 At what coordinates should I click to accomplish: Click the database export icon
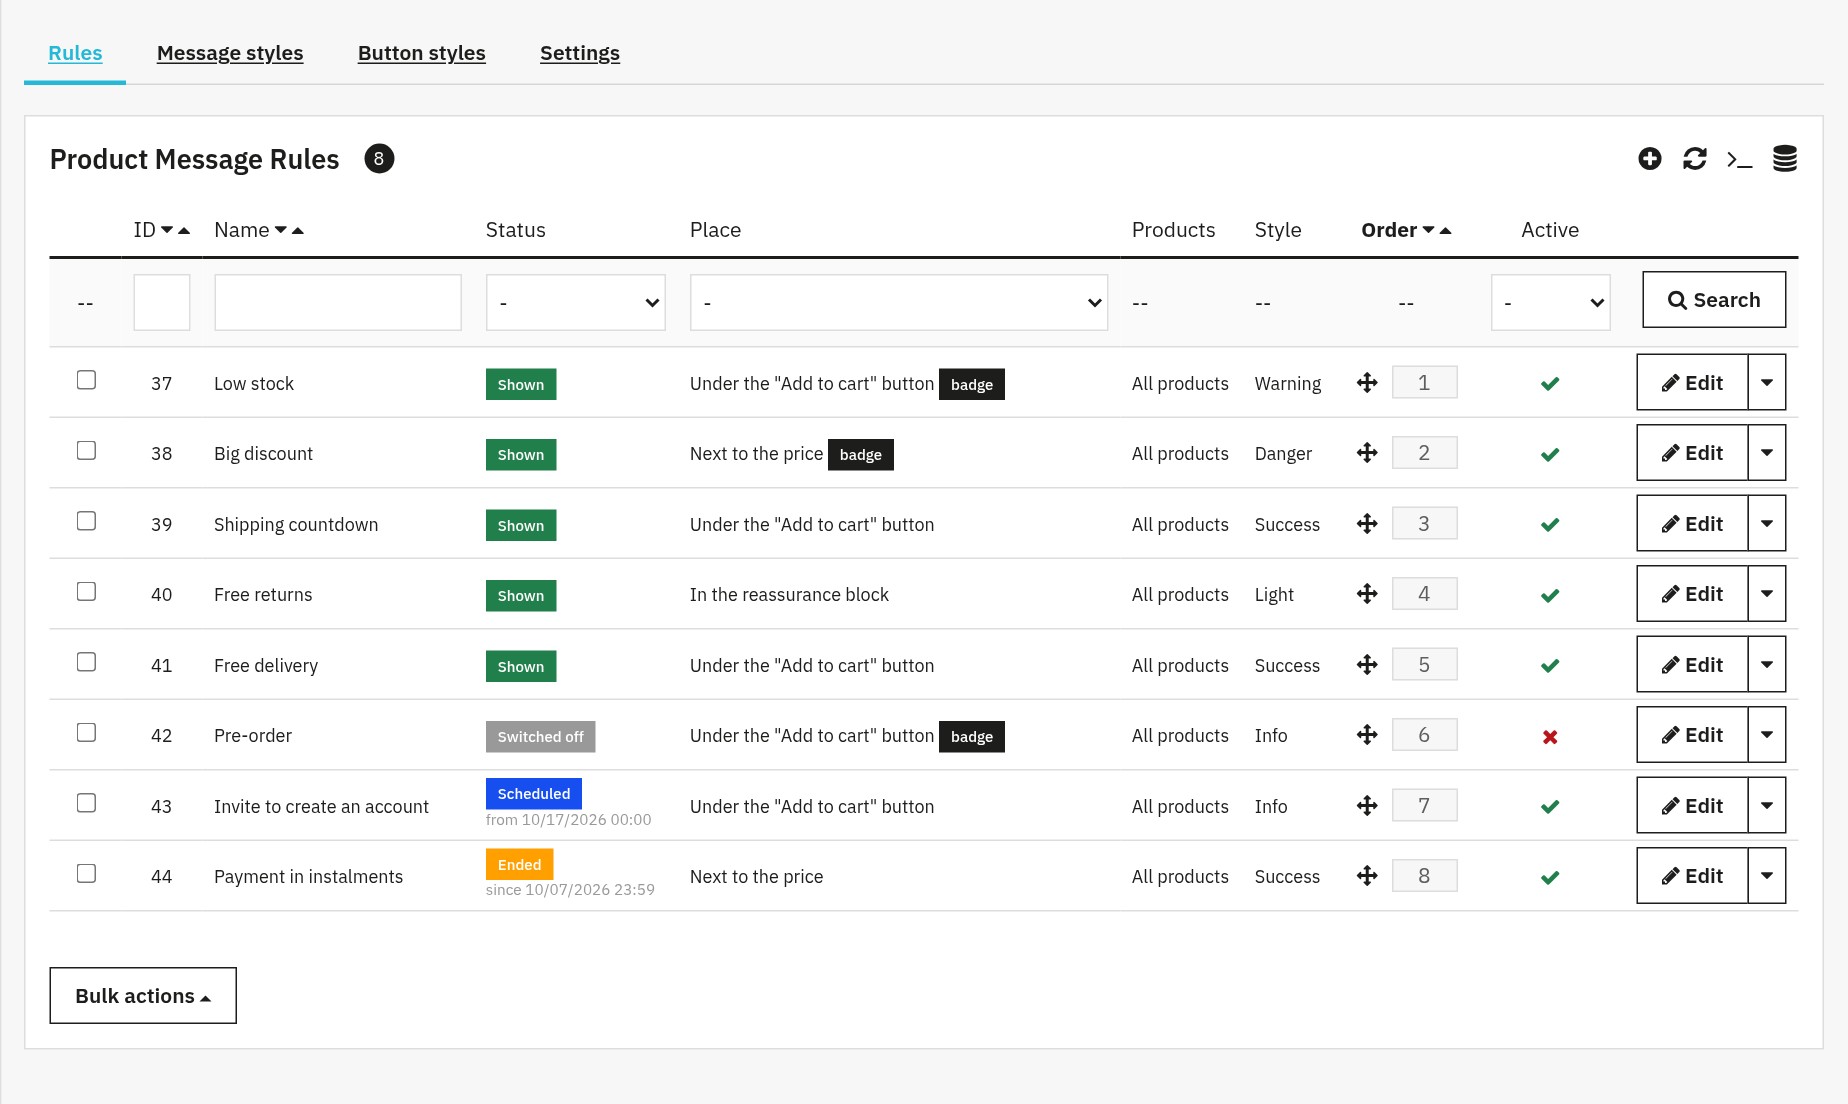(1785, 159)
